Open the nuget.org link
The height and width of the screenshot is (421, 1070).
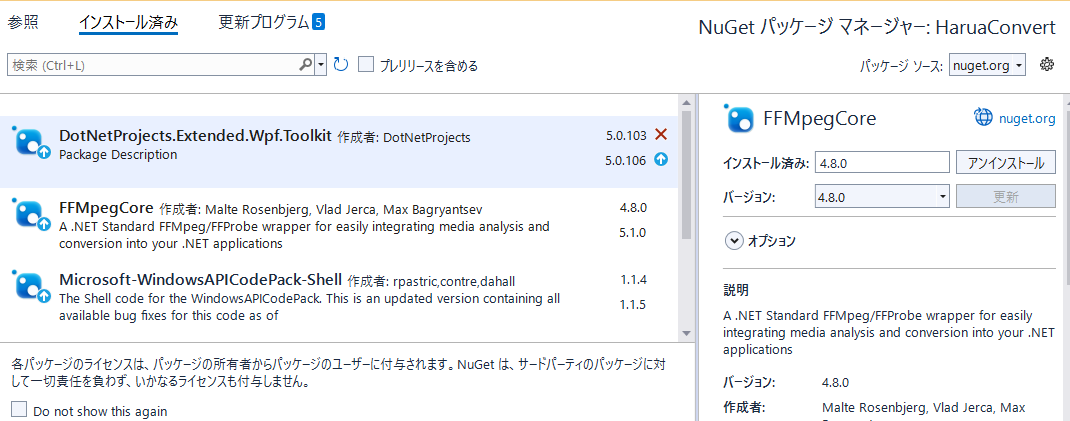(x=1026, y=119)
